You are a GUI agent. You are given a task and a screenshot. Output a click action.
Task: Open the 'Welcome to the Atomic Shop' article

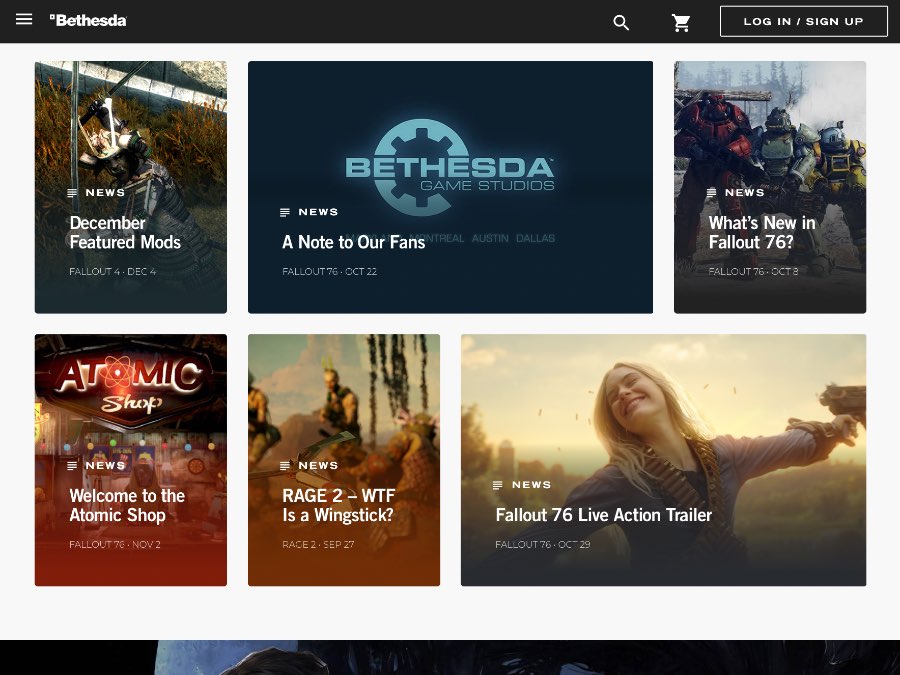127,505
